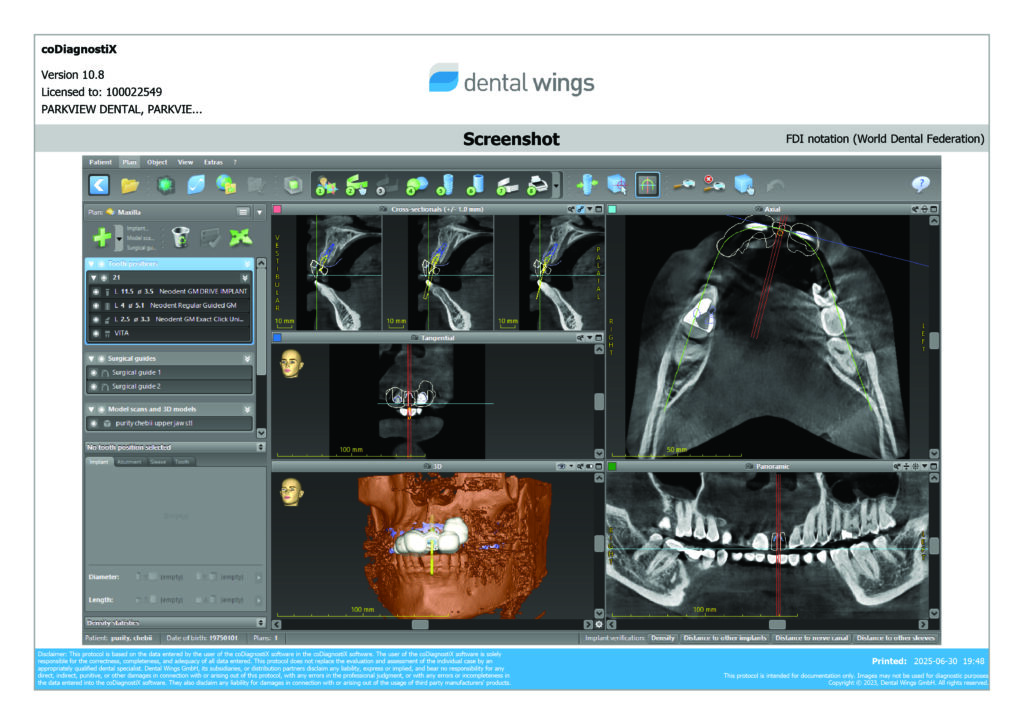
Task: Toggle visibility of upper jaw stl model
Action: (94, 424)
